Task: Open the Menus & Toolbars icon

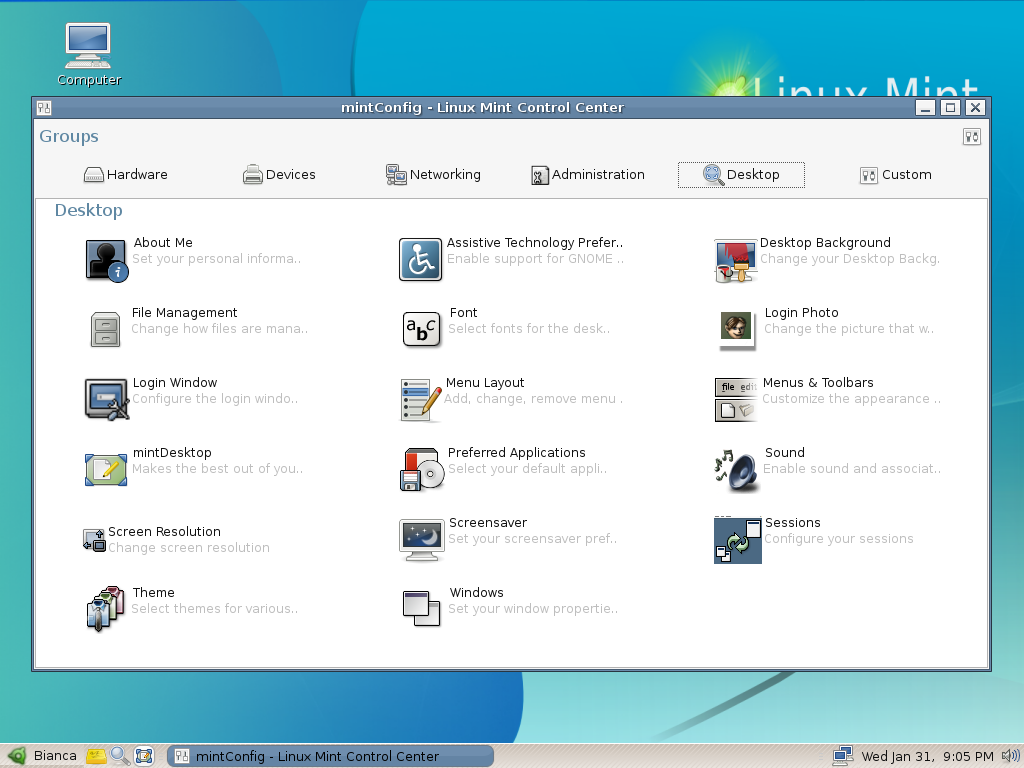Action: tap(736, 400)
